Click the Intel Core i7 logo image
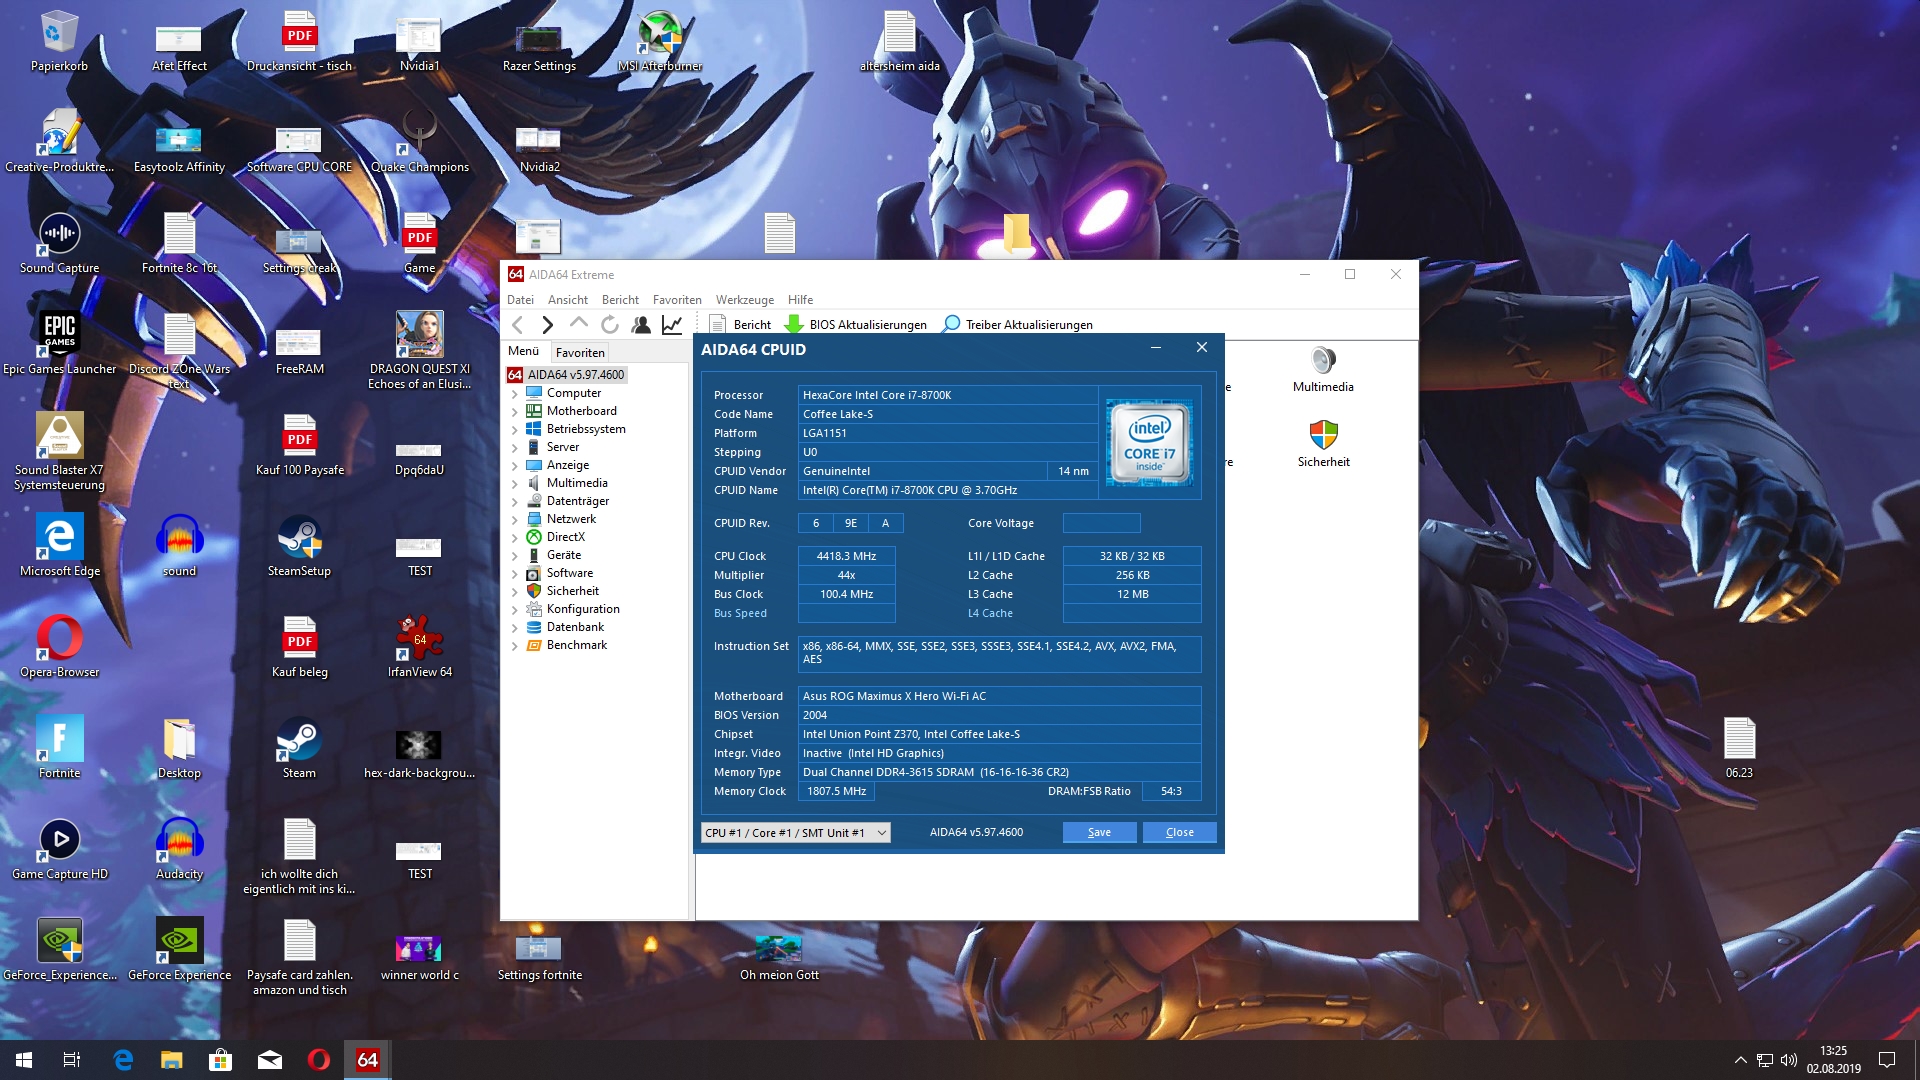 [x=1149, y=442]
